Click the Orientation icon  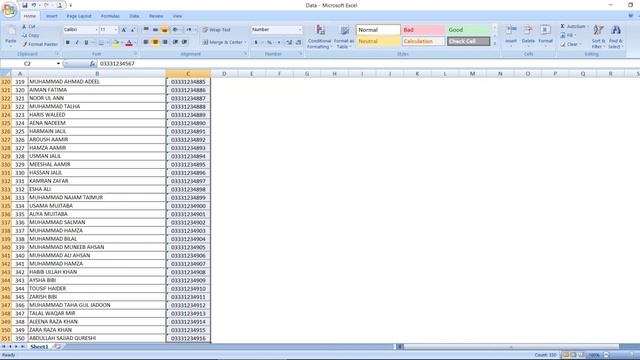(x=175, y=30)
